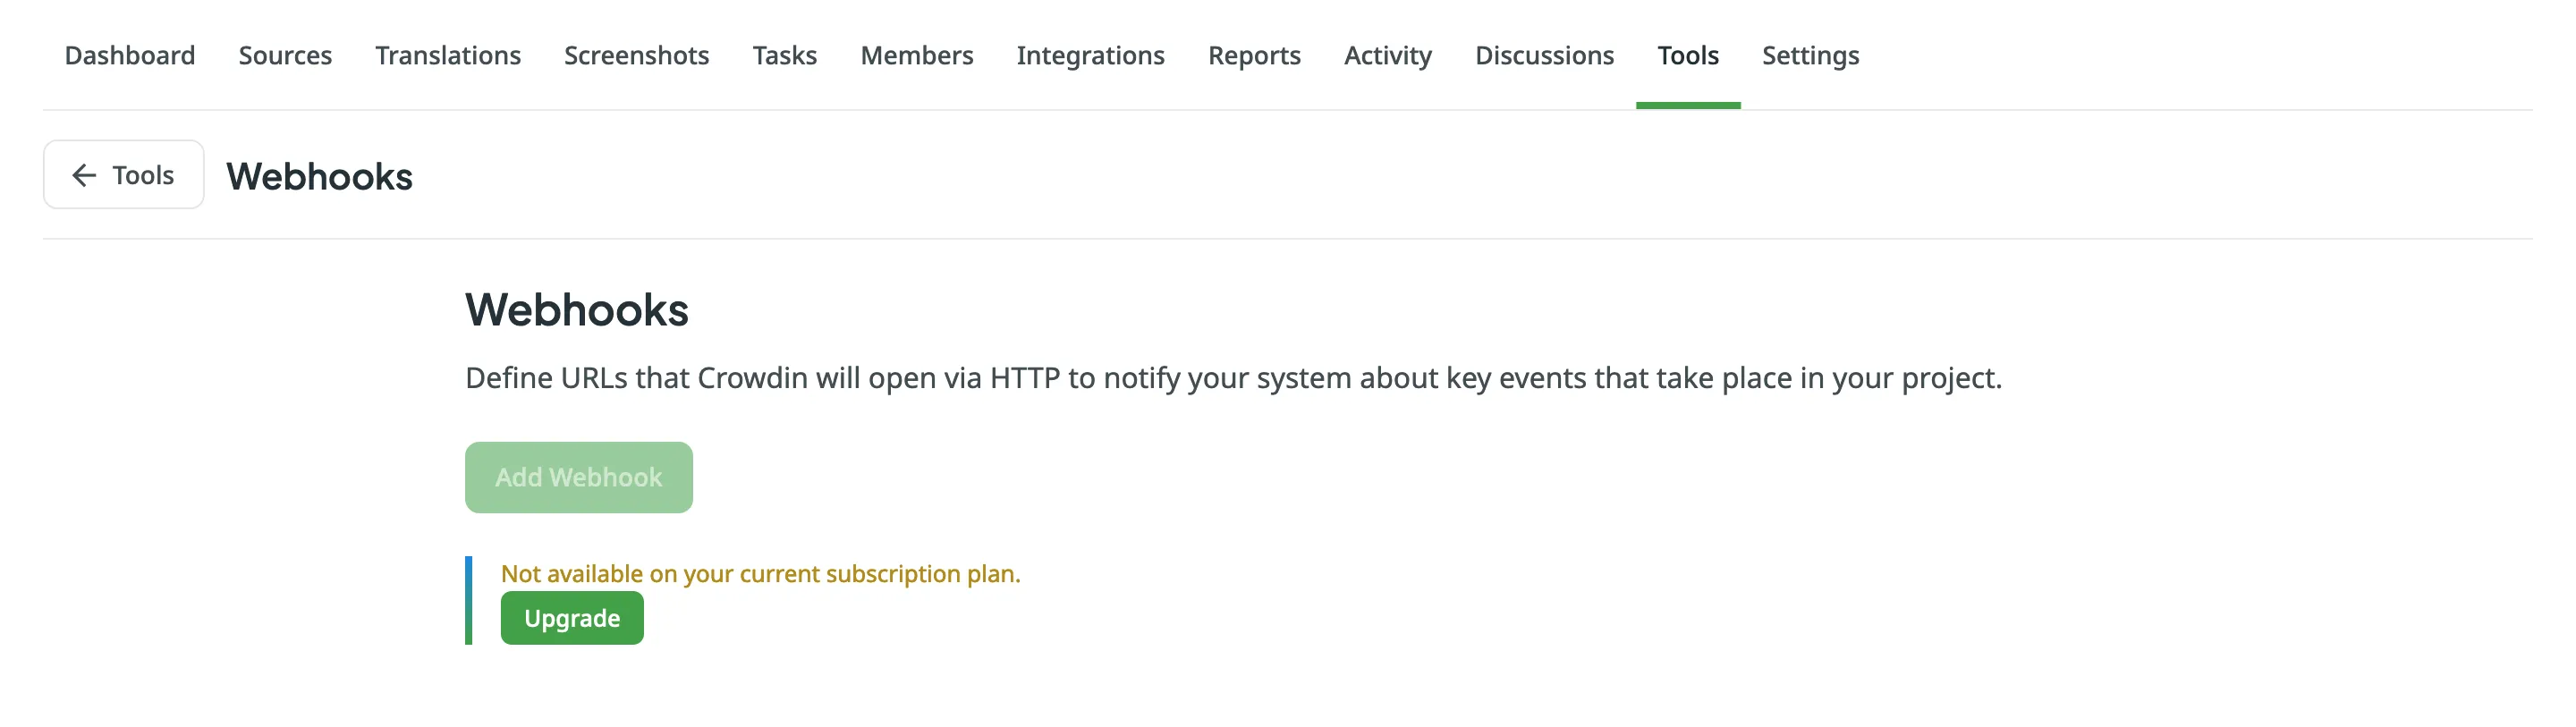Open the Sources section

point(285,55)
